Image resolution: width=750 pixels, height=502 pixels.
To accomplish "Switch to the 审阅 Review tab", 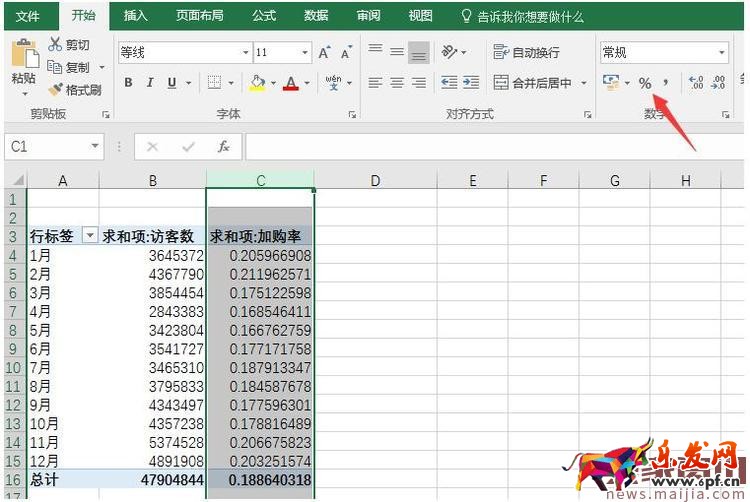I will click(x=368, y=16).
